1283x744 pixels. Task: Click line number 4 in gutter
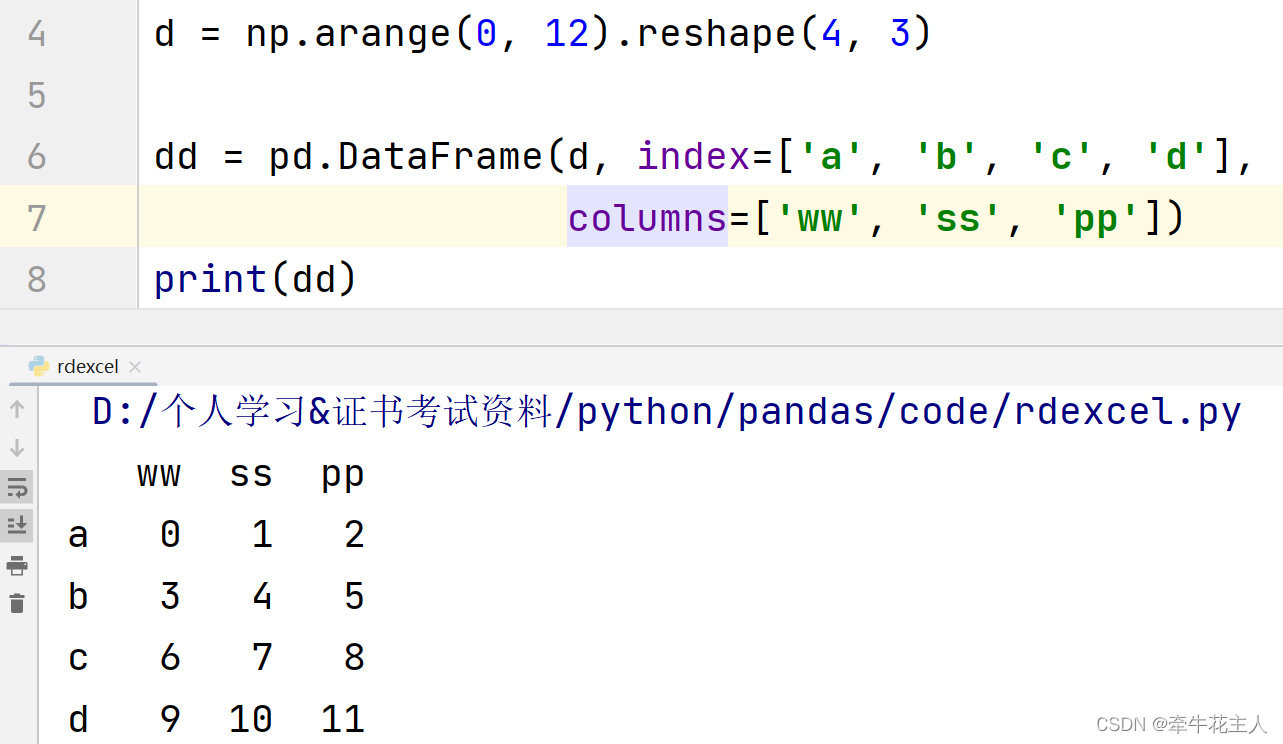[37, 34]
